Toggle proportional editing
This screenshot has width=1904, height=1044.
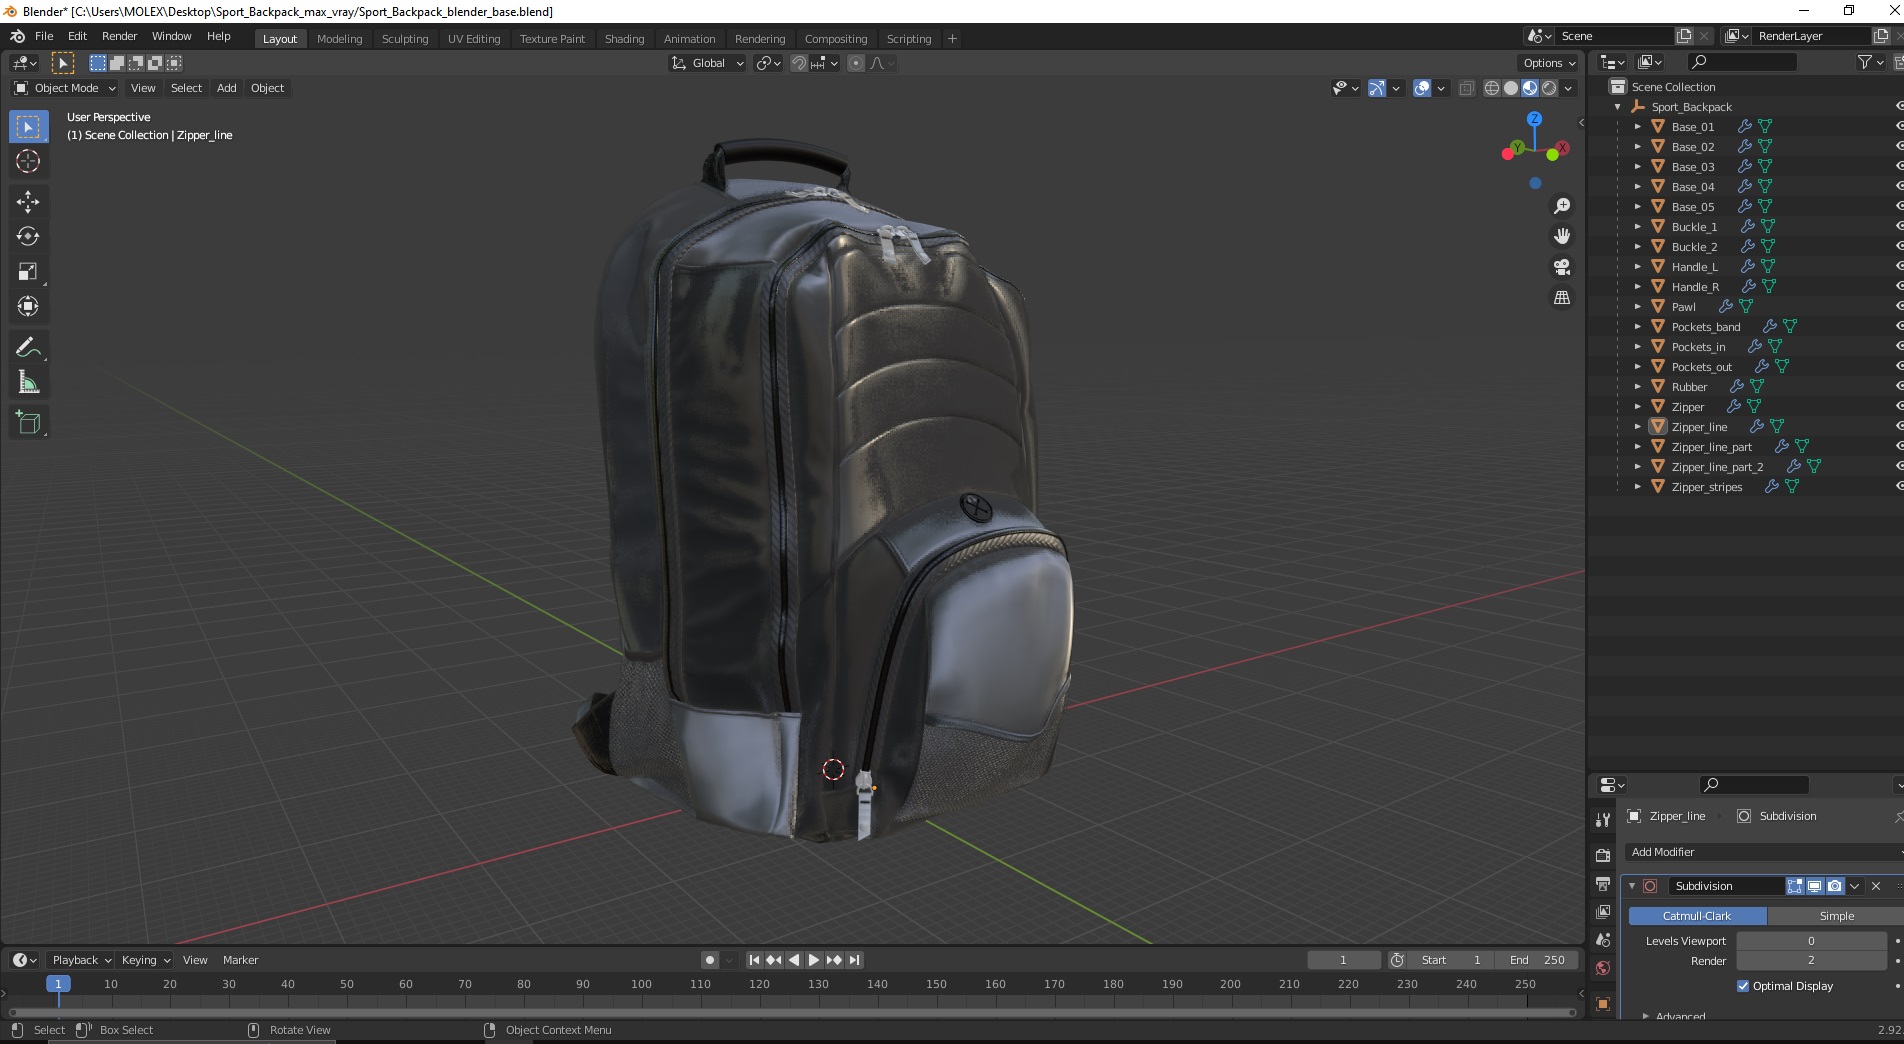click(x=856, y=63)
